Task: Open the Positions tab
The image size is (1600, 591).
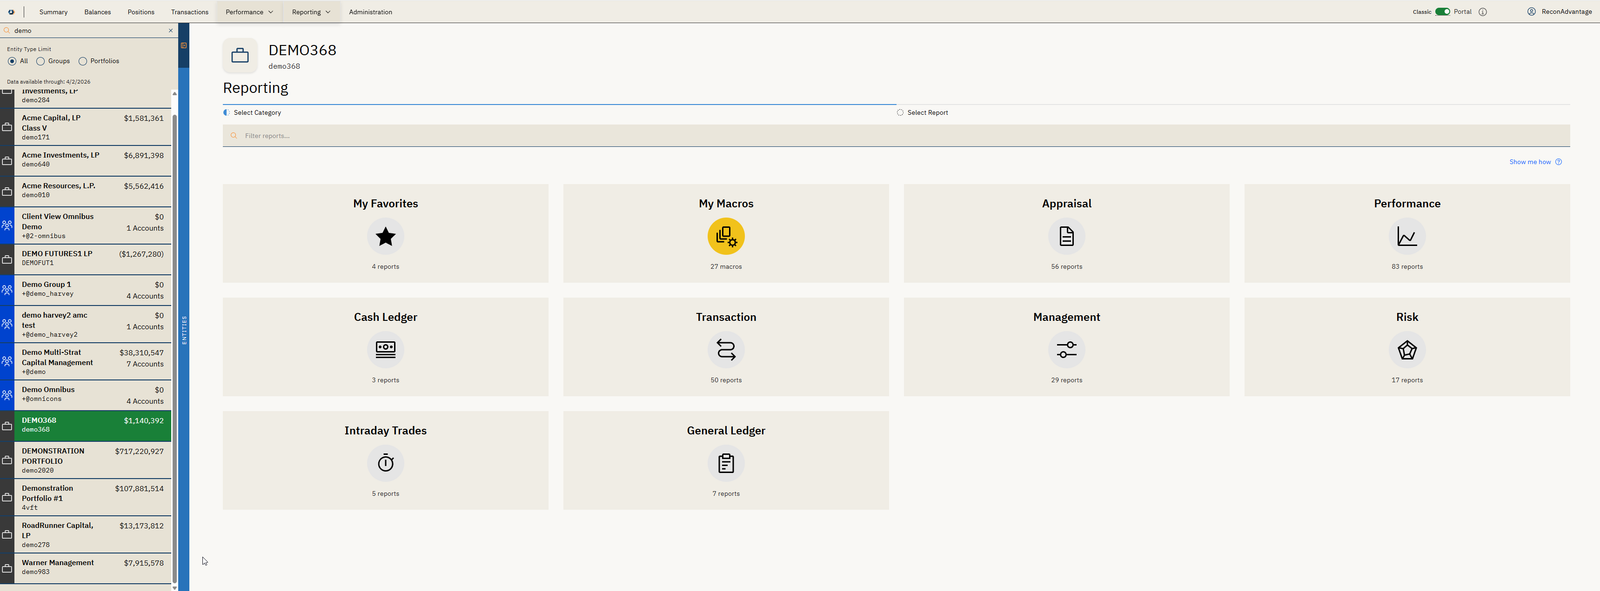Action: [141, 12]
